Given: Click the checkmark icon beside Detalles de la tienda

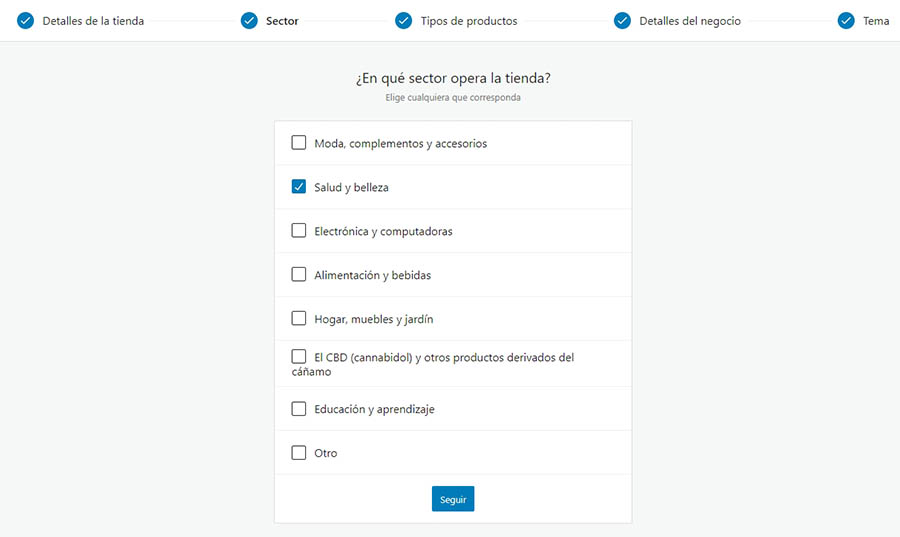Looking at the screenshot, I should (26, 21).
